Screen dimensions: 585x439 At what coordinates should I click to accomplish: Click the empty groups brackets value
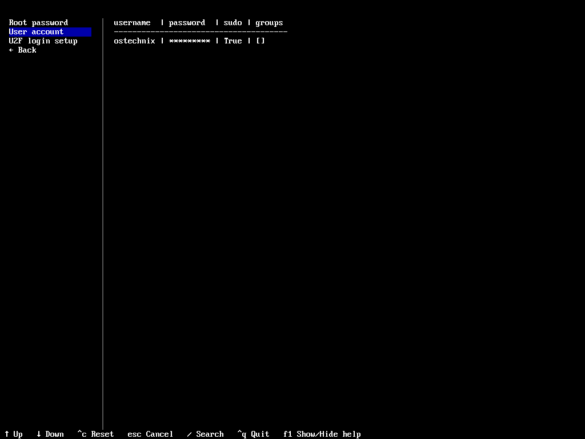[x=260, y=41]
